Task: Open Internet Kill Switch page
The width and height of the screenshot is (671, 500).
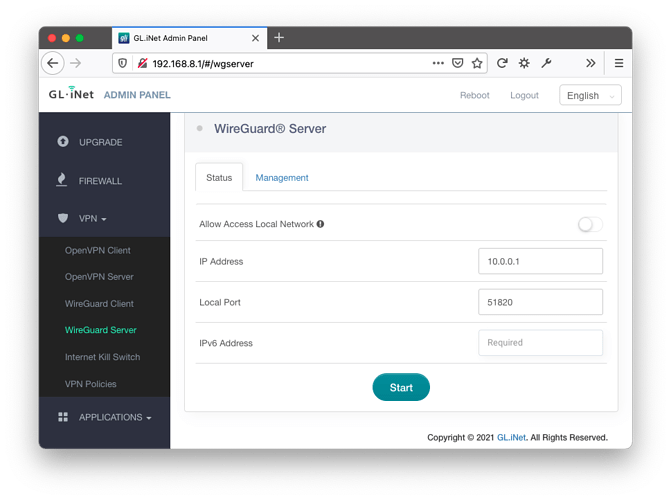Action: tap(102, 357)
